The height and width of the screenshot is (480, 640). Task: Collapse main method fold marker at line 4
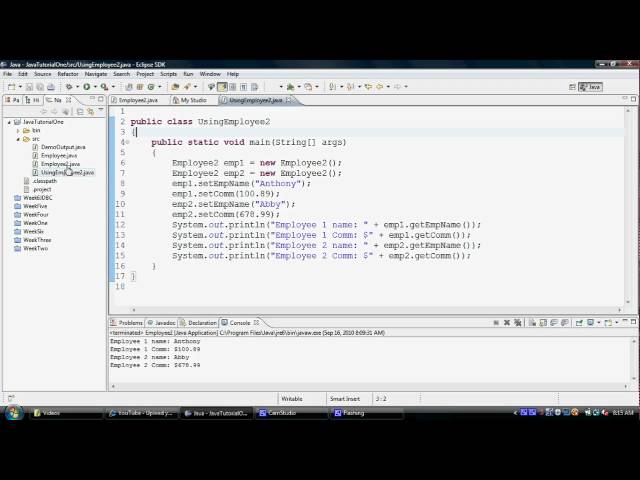127,142
